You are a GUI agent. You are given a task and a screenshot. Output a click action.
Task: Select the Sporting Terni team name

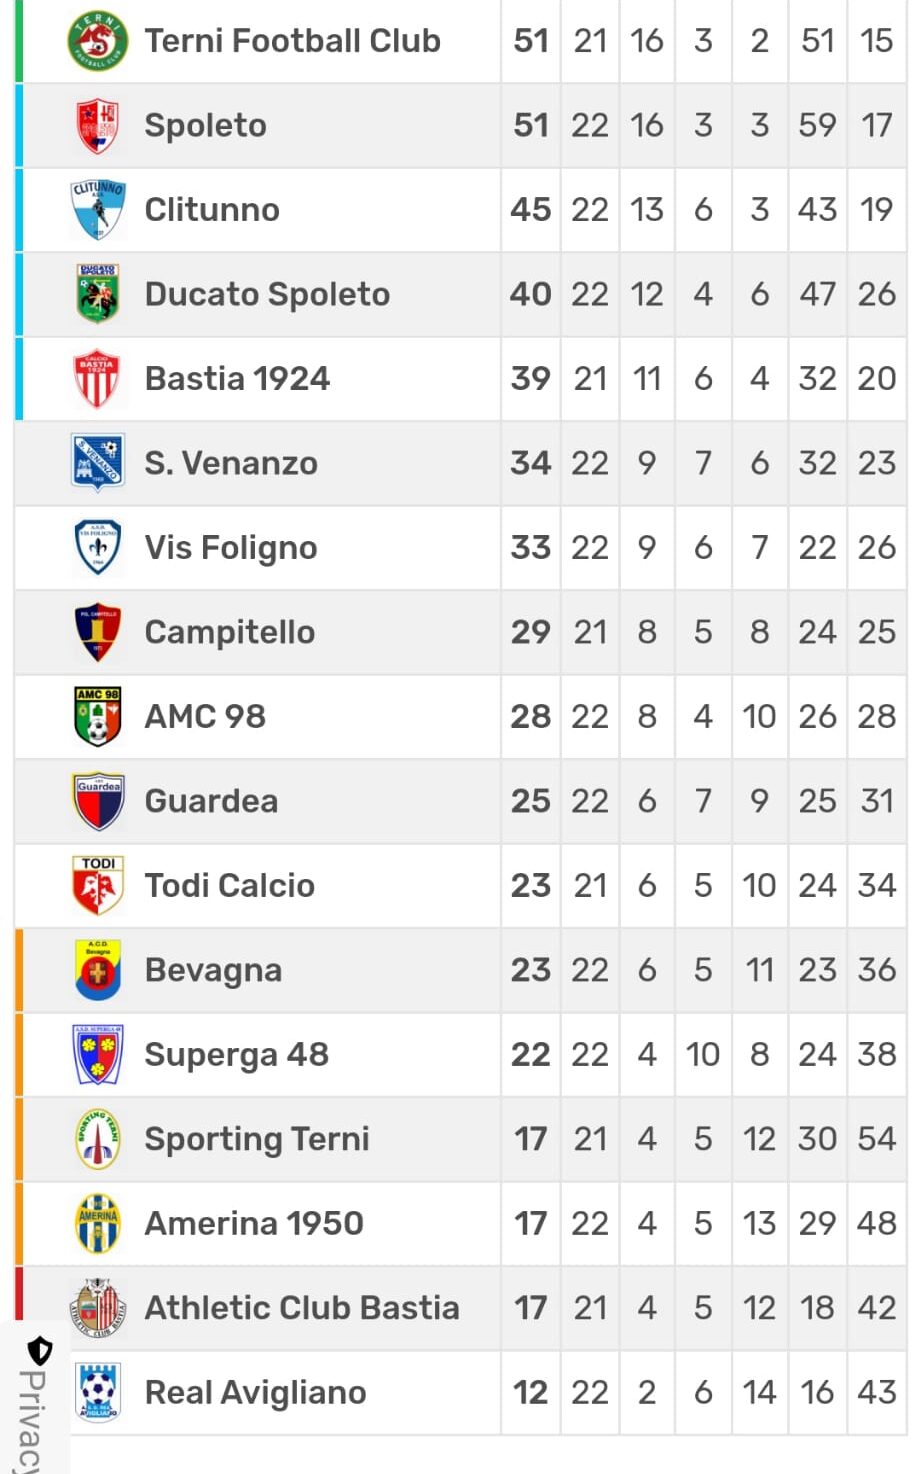point(257,1139)
